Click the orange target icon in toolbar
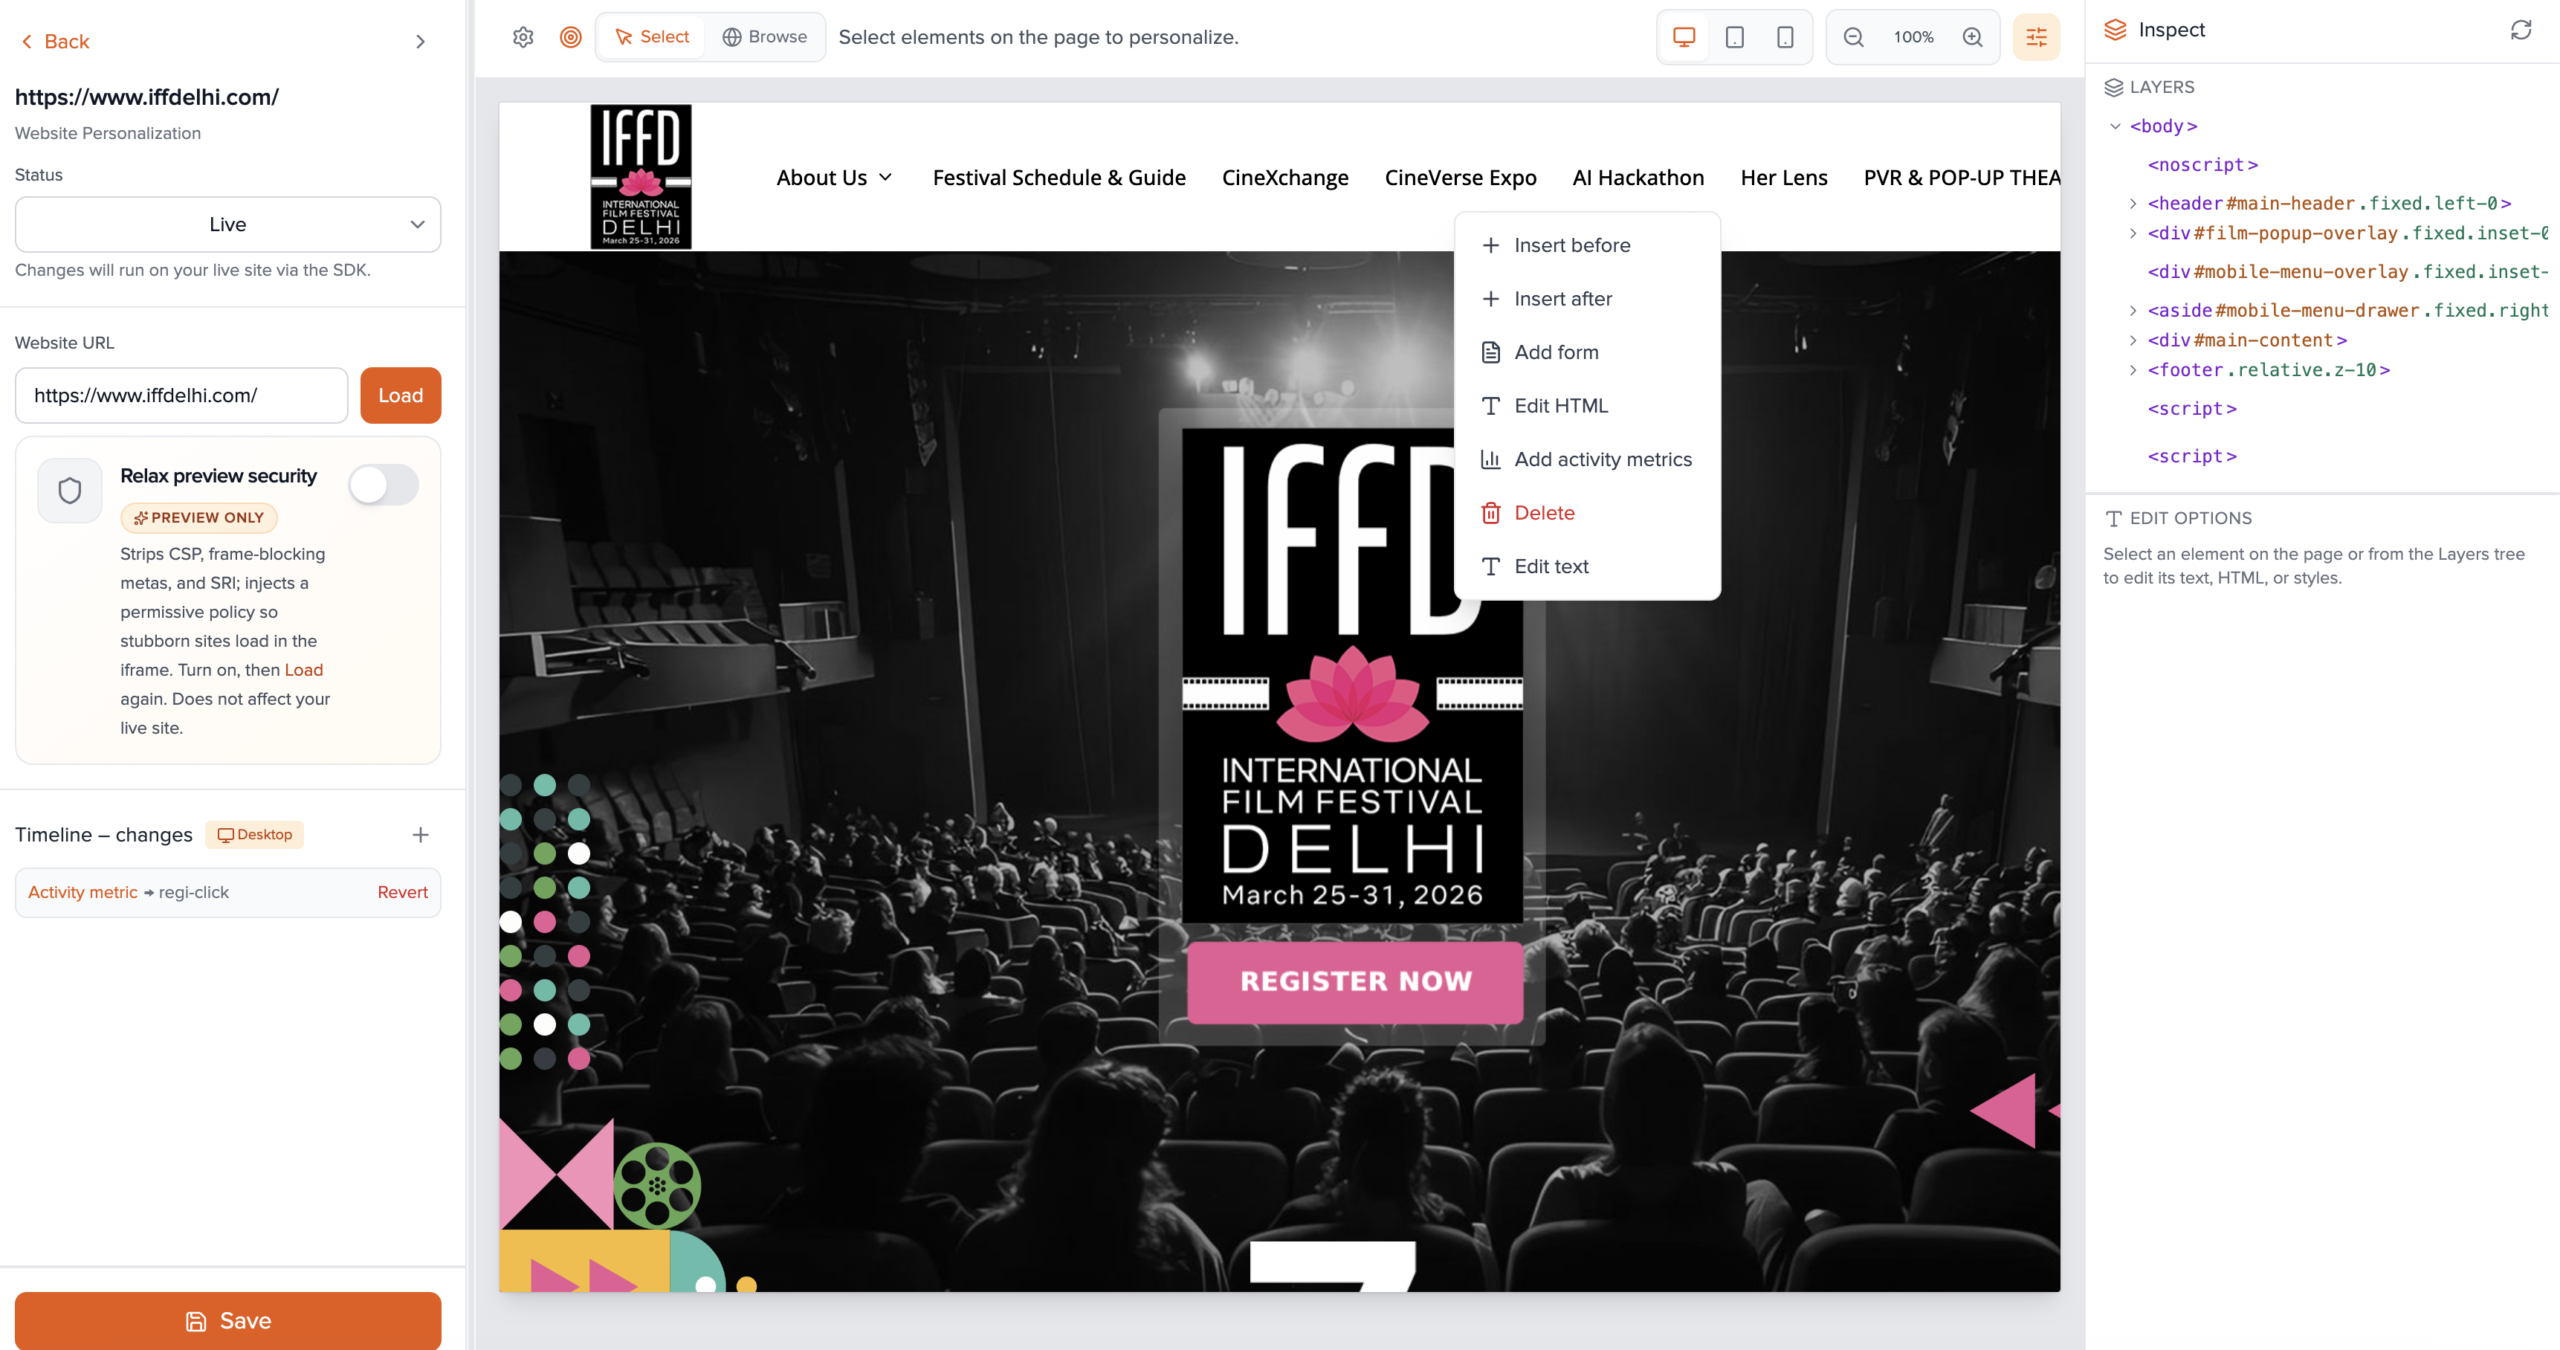This screenshot has width=2560, height=1350. point(570,37)
